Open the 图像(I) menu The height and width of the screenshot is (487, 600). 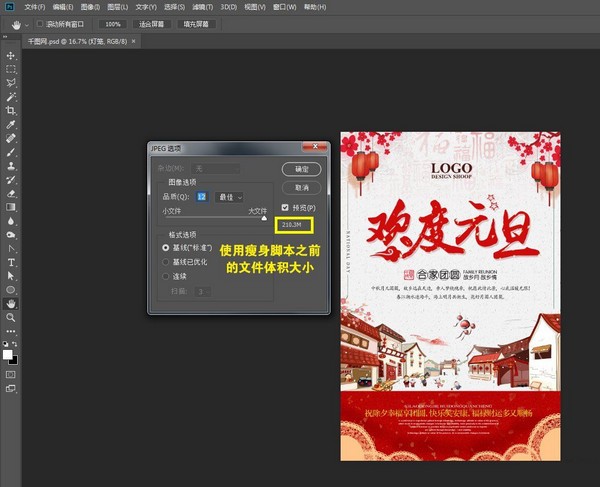click(90, 7)
